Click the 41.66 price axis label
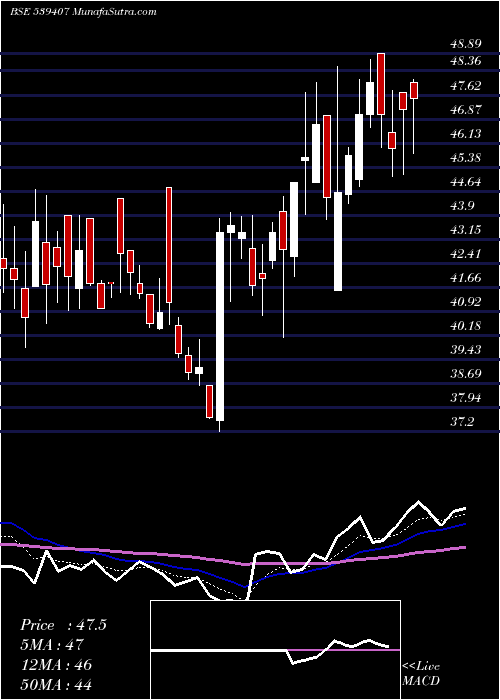 [x=466, y=278]
